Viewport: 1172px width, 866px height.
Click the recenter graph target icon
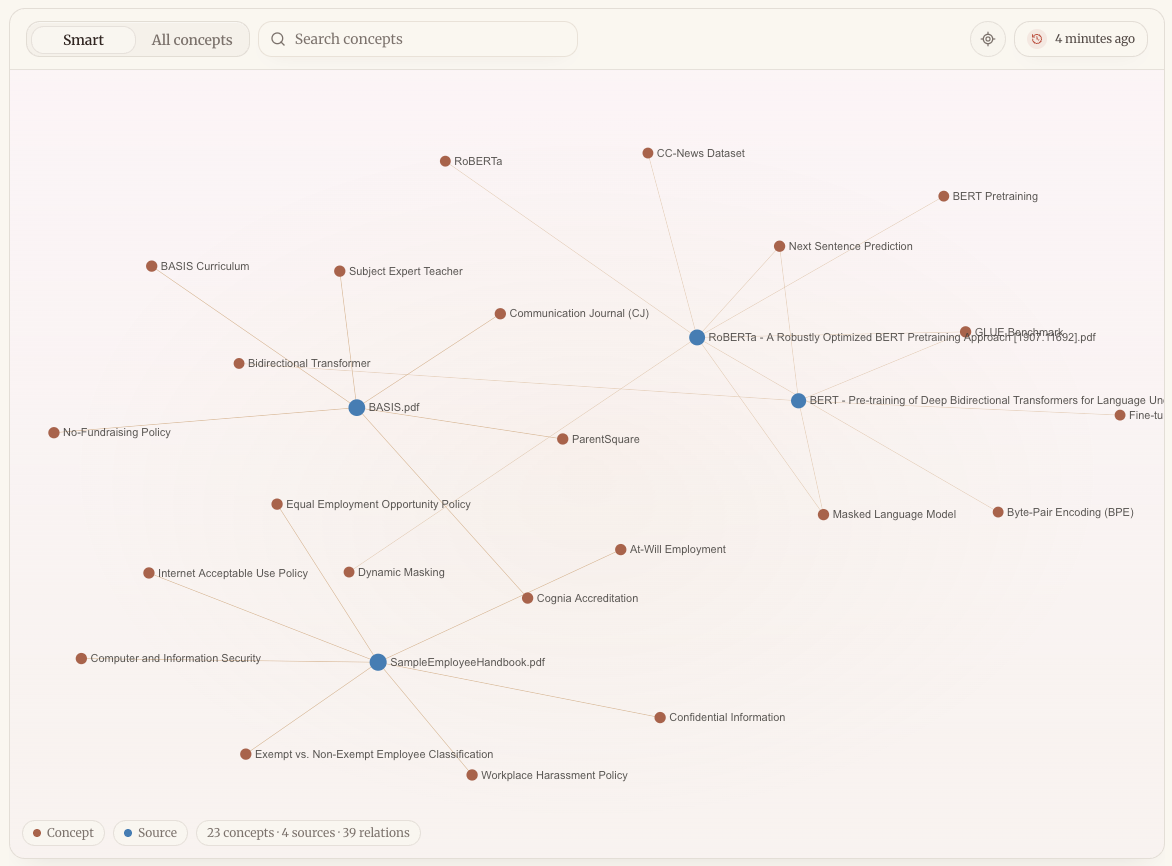click(x=987, y=39)
